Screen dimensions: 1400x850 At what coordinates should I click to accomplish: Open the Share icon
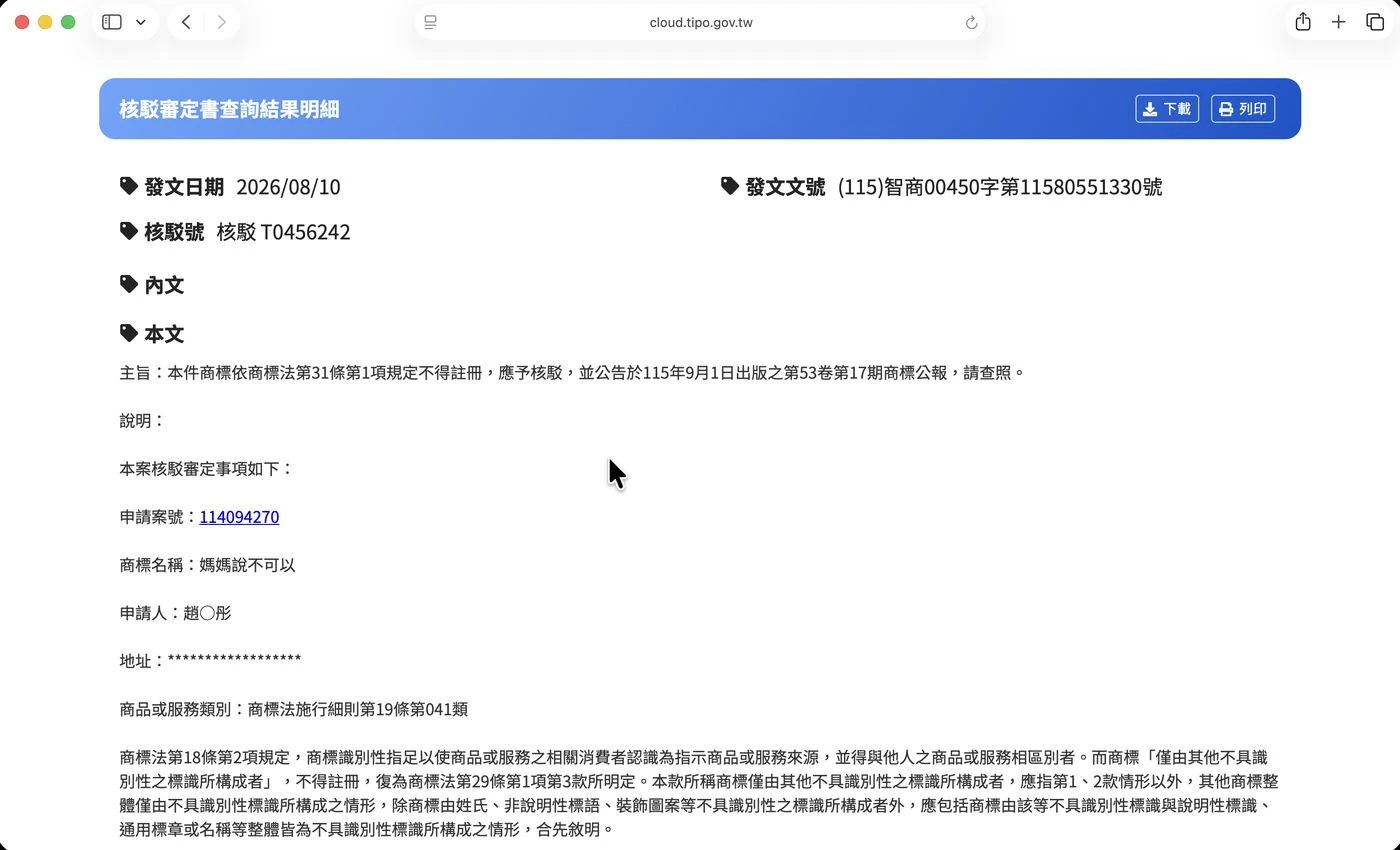click(x=1303, y=22)
